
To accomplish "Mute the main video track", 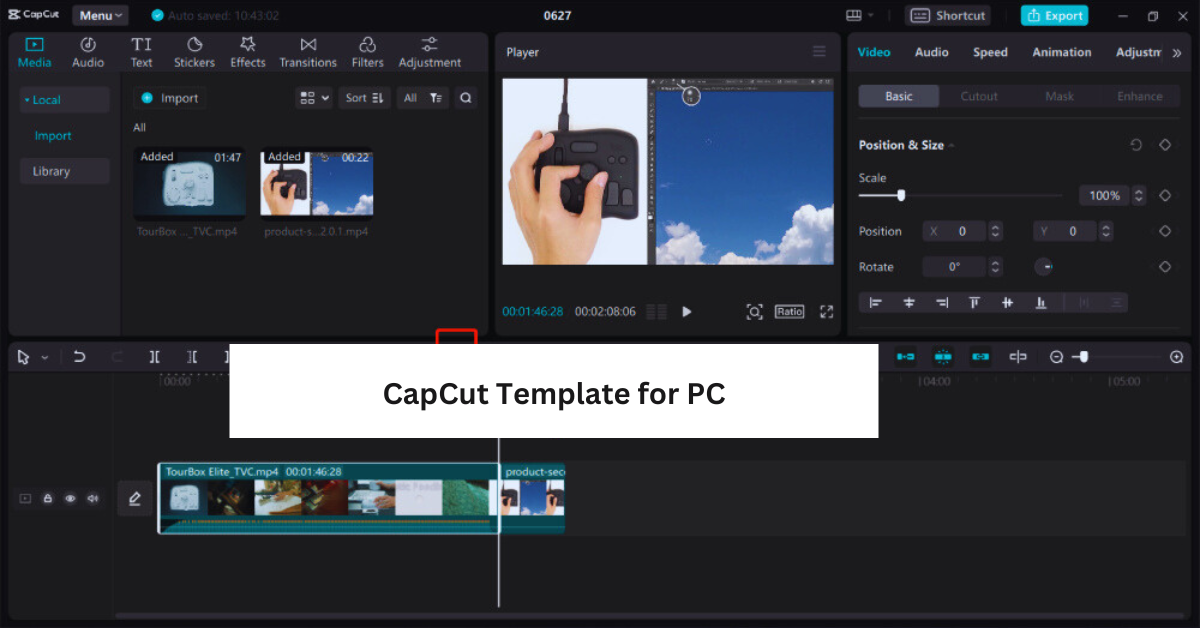I will [93, 498].
